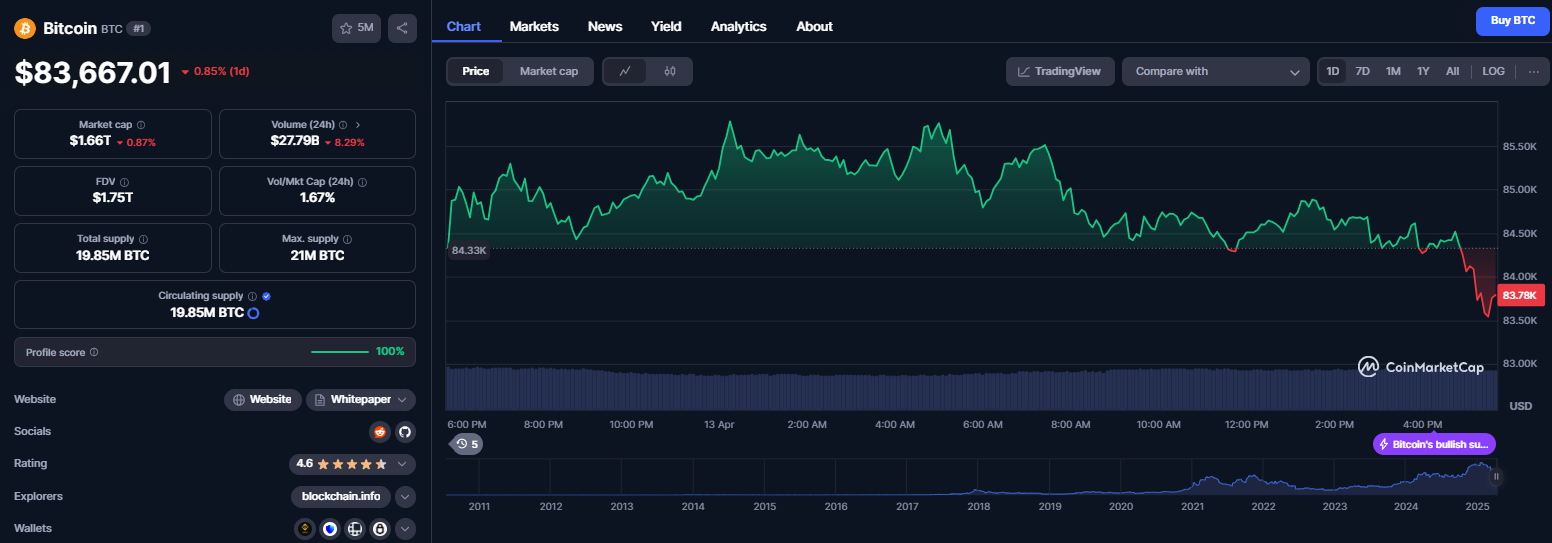
Task: Open the GitHub social link
Action: click(405, 432)
